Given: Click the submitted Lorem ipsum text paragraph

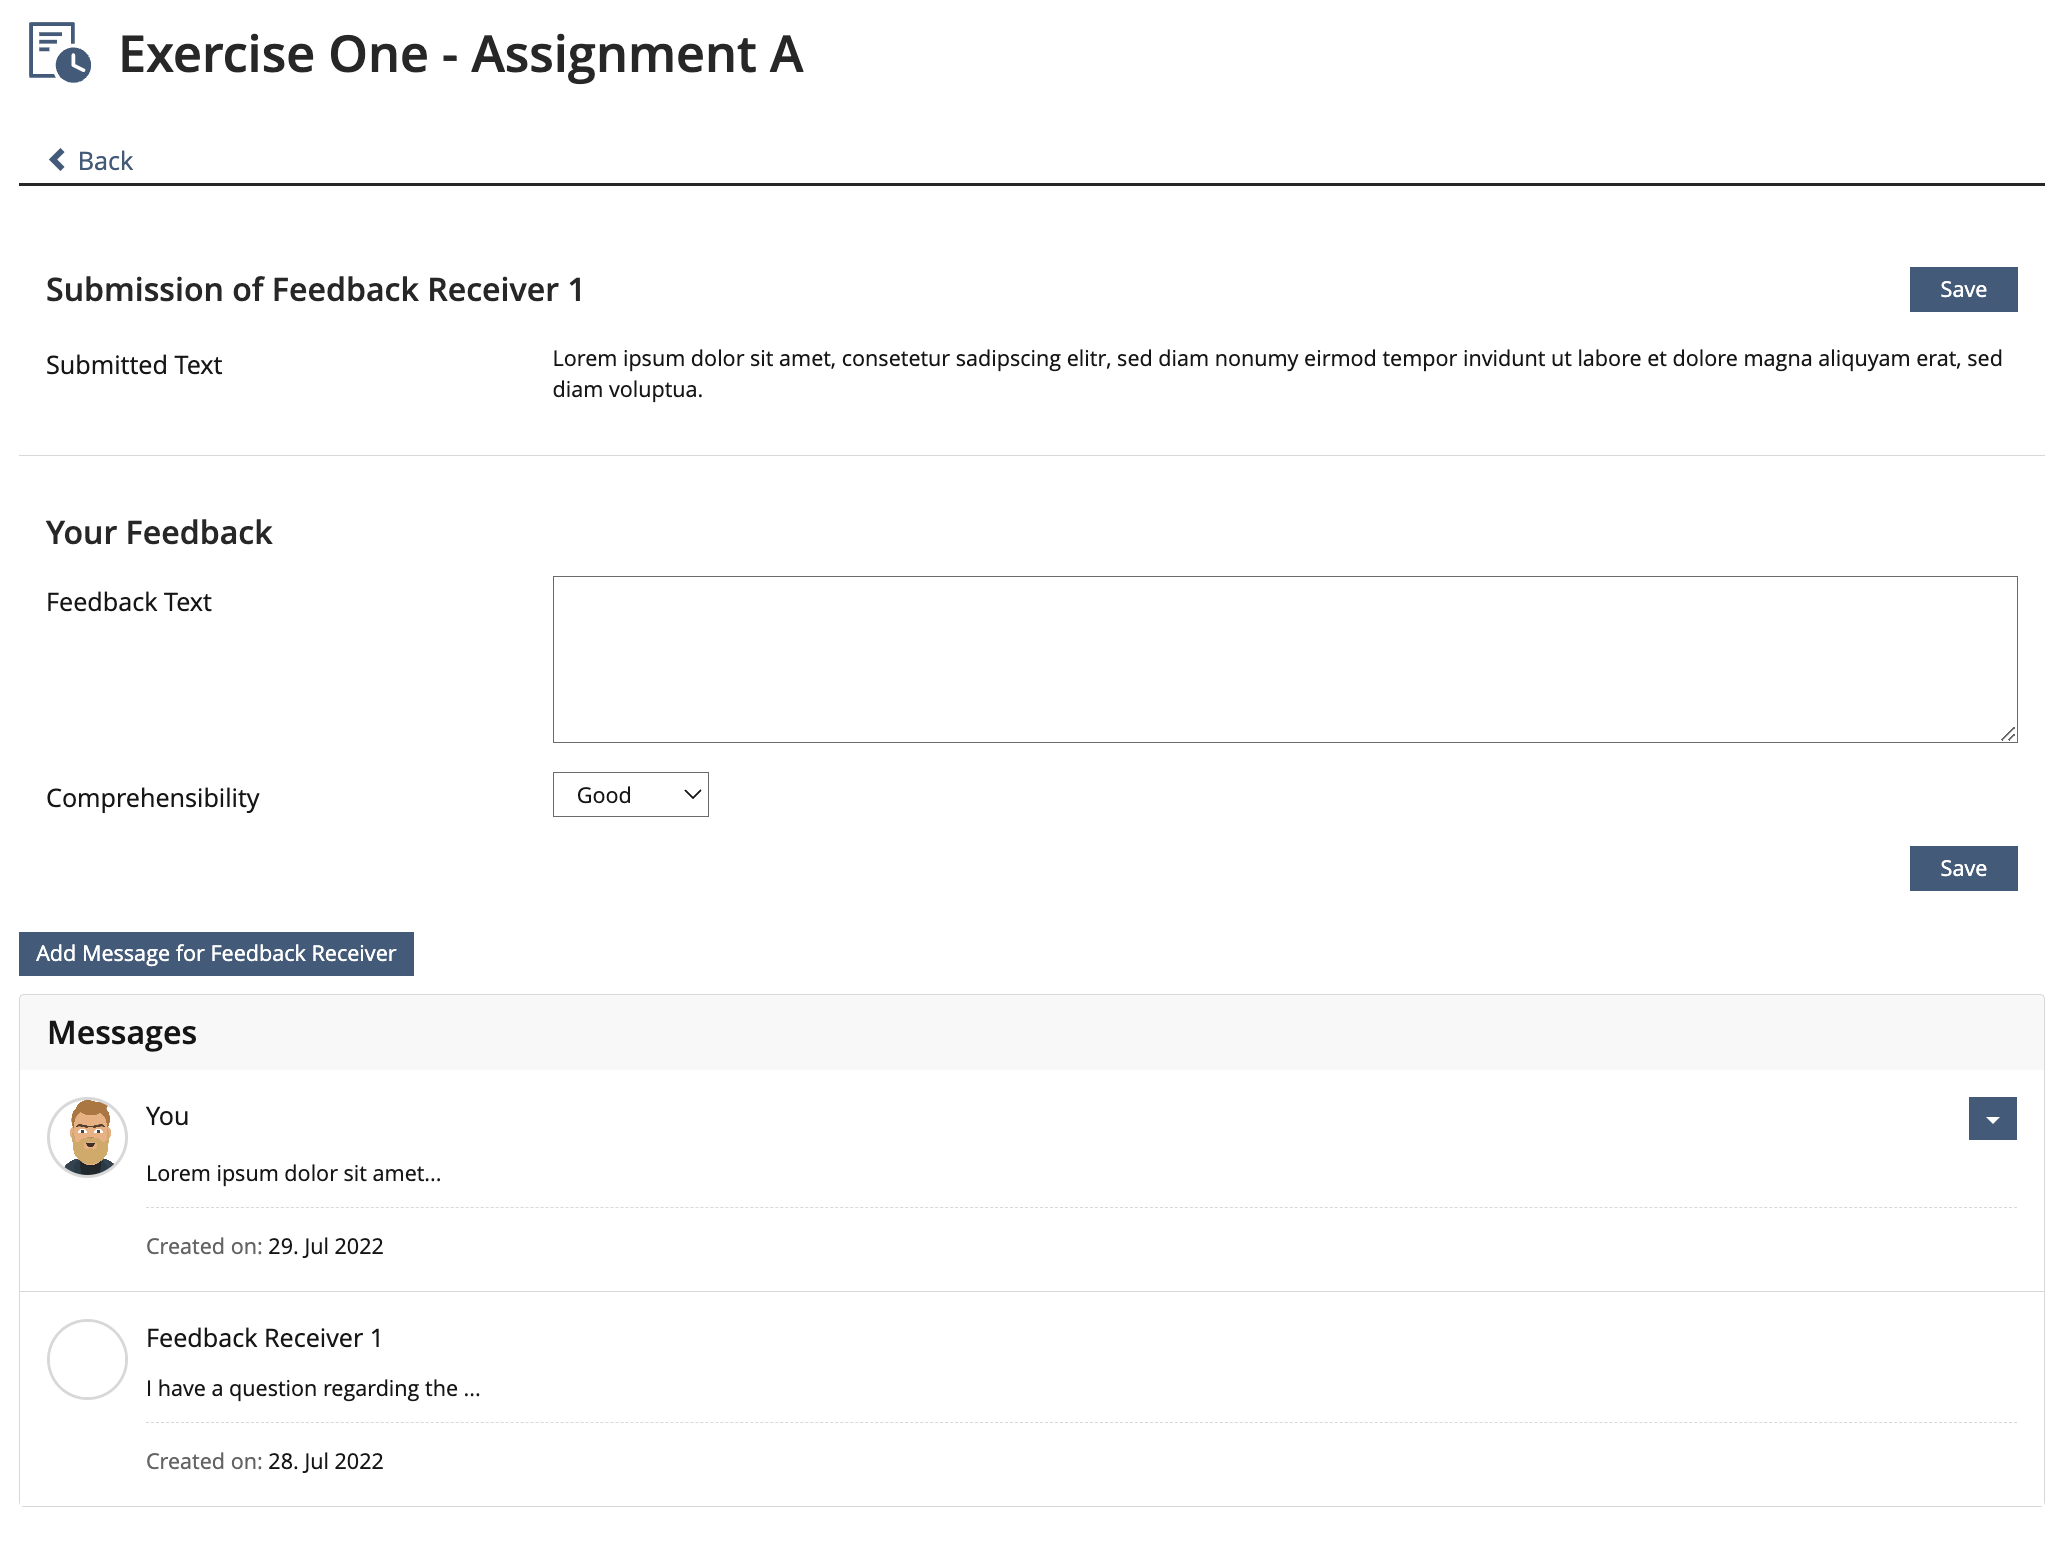Looking at the screenshot, I should click(x=1276, y=373).
